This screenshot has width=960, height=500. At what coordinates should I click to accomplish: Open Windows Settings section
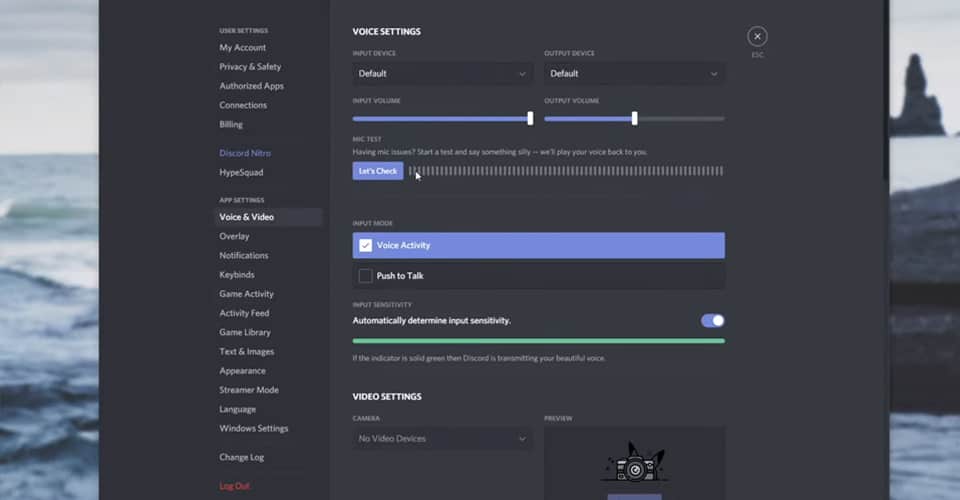click(x=253, y=428)
